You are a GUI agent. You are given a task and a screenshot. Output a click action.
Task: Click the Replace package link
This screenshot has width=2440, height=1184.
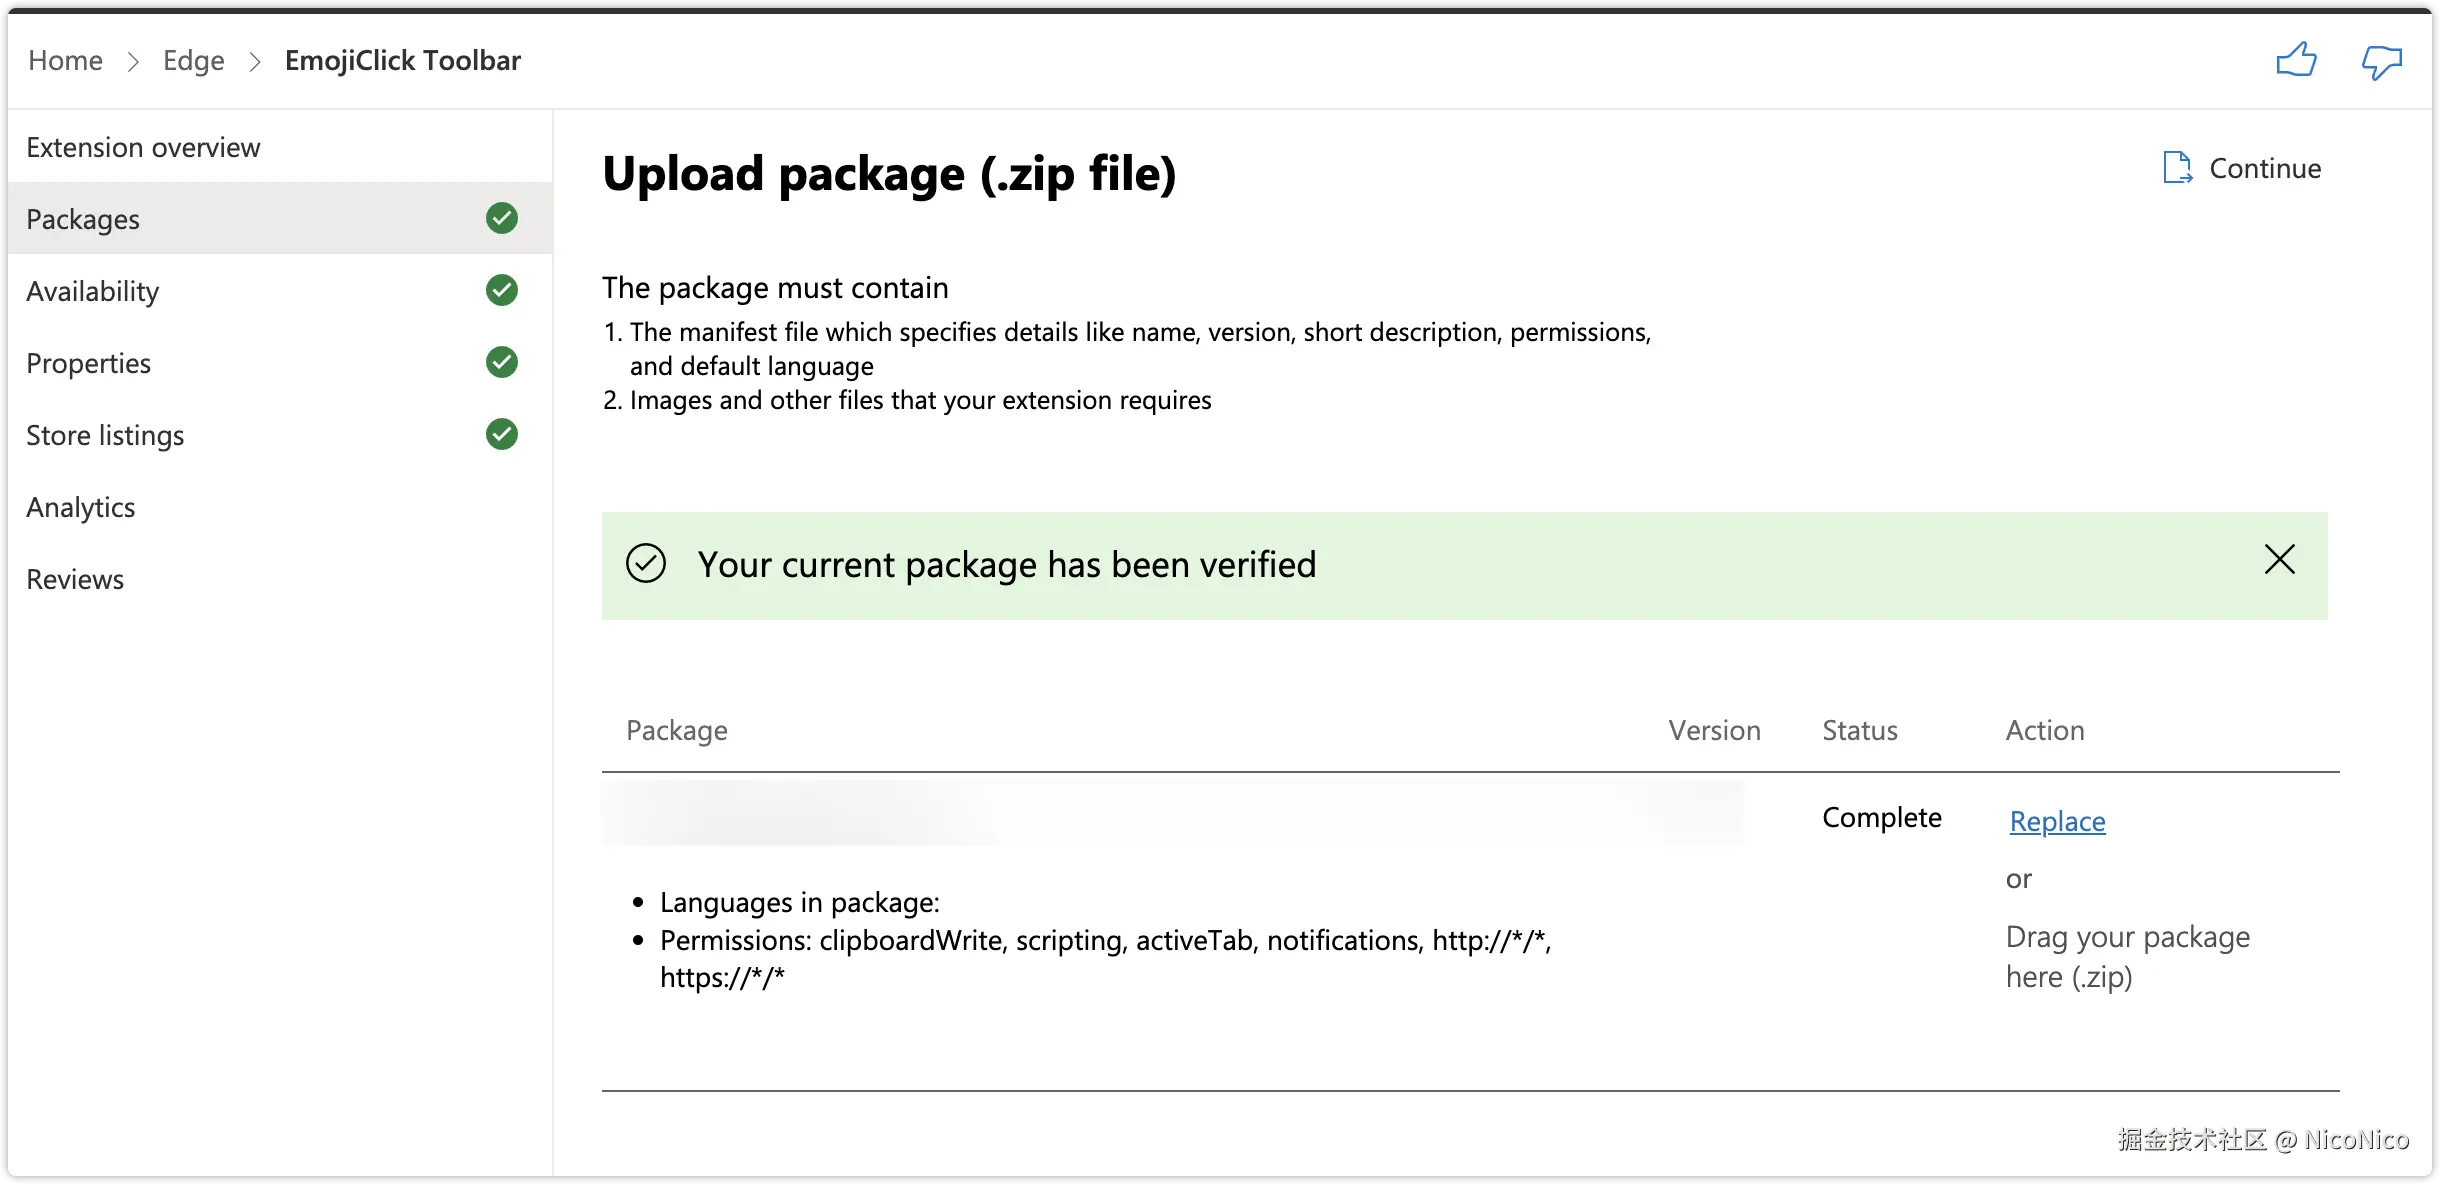2057,821
